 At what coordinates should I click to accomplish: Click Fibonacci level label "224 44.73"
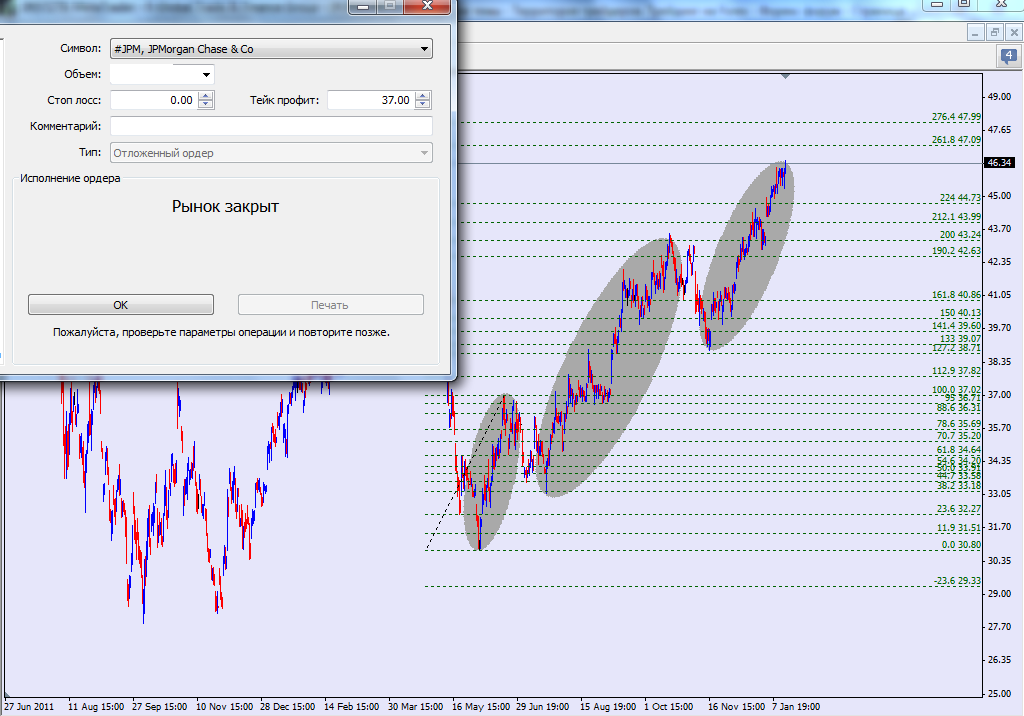960,197
